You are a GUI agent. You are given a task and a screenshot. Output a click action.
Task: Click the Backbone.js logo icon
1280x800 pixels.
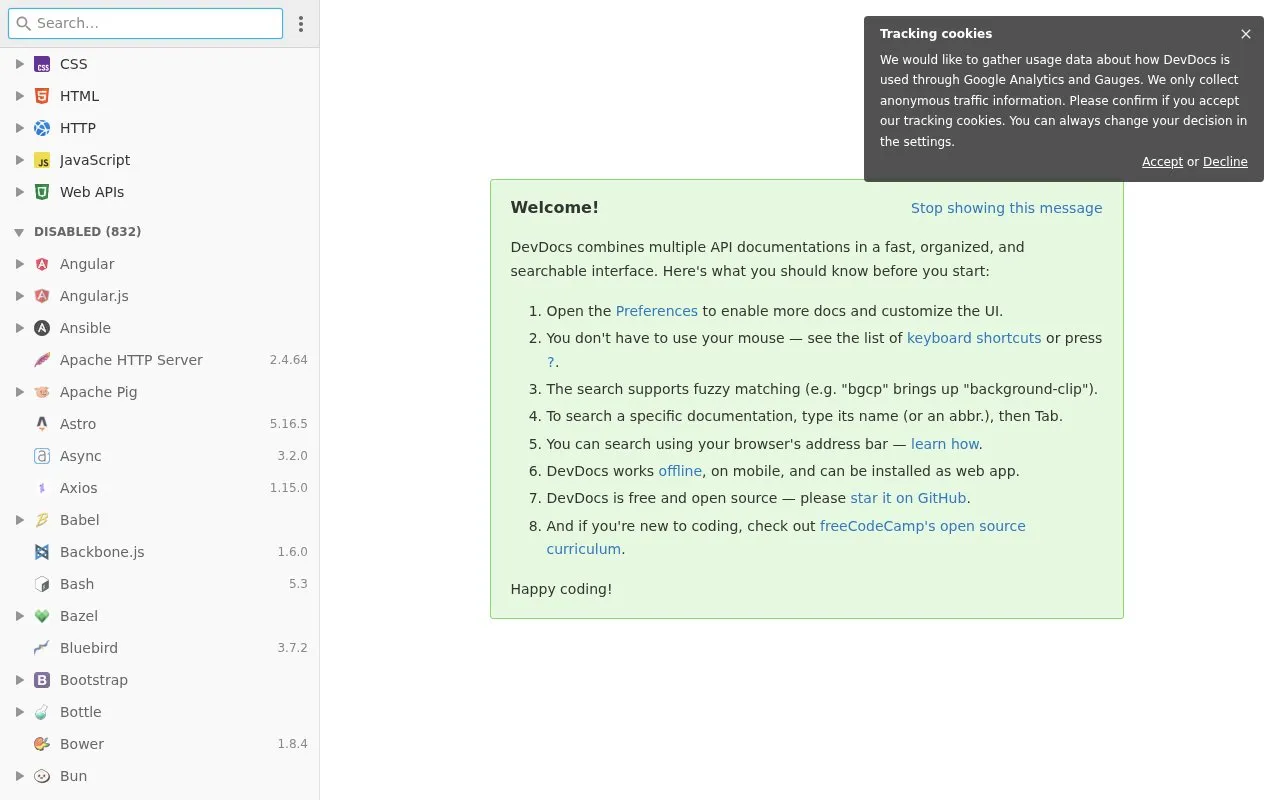coord(42,552)
